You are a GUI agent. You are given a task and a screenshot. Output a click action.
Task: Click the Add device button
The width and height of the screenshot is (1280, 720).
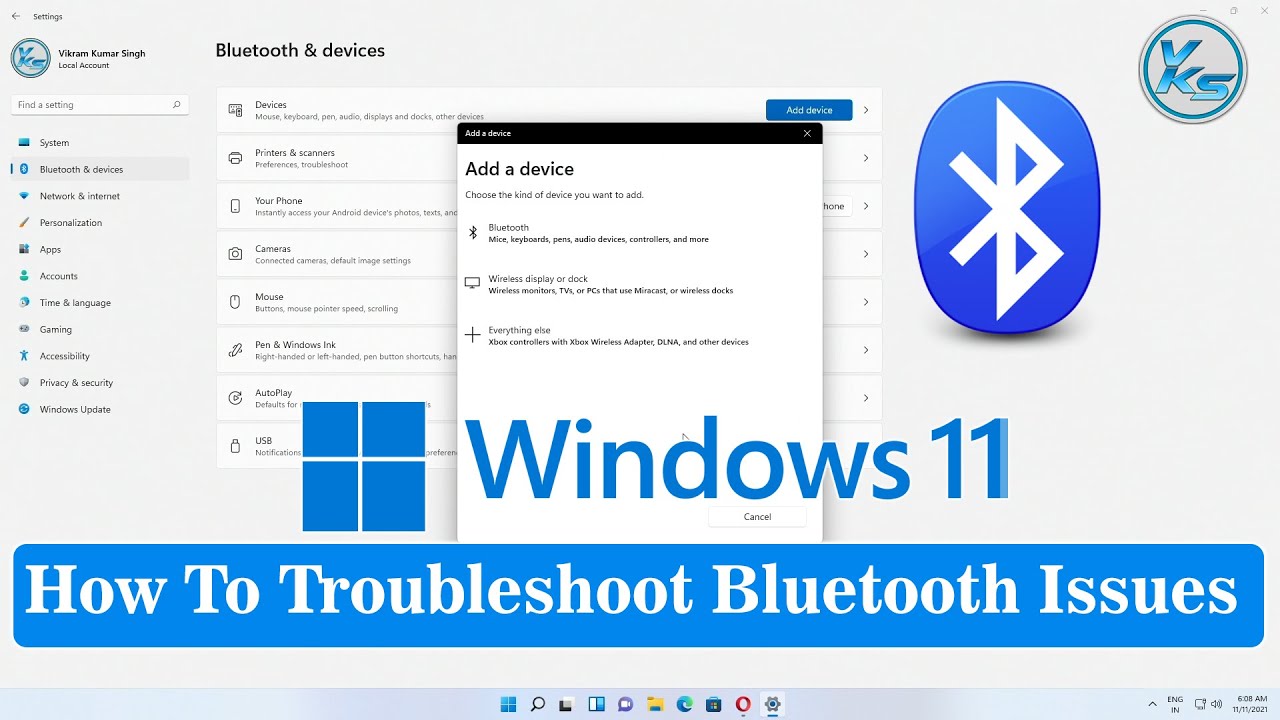pyautogui.click(x=809, y=110)
